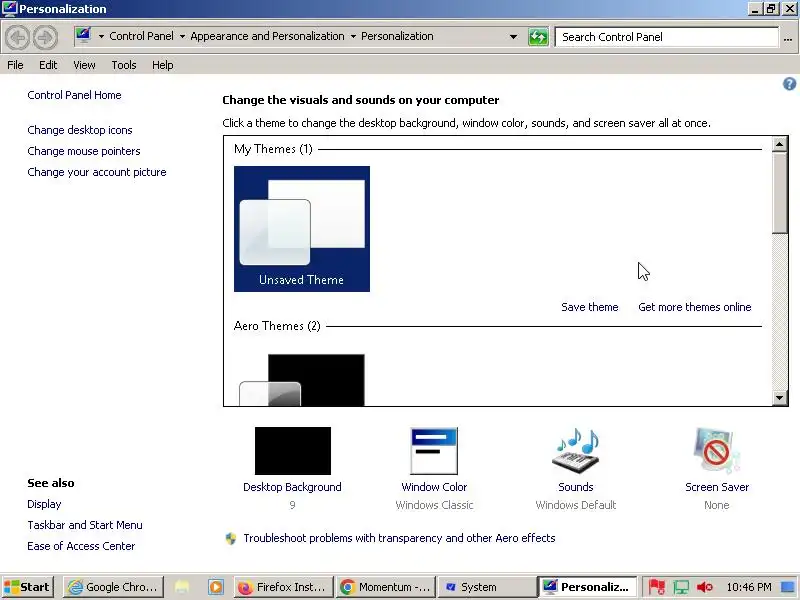
Task: Select the first Aero theme thumbnail
Action: (302, 380)
